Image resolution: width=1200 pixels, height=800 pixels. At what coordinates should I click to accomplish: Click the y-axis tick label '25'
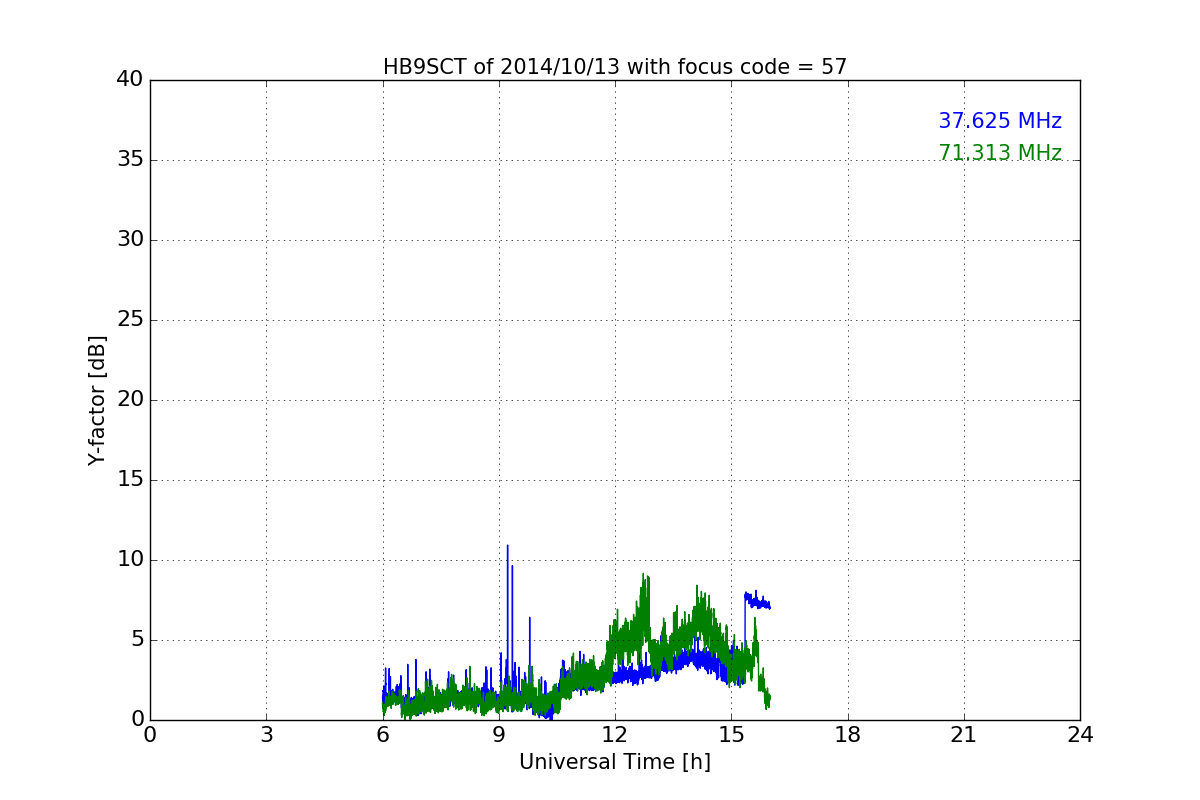[130, 320]
